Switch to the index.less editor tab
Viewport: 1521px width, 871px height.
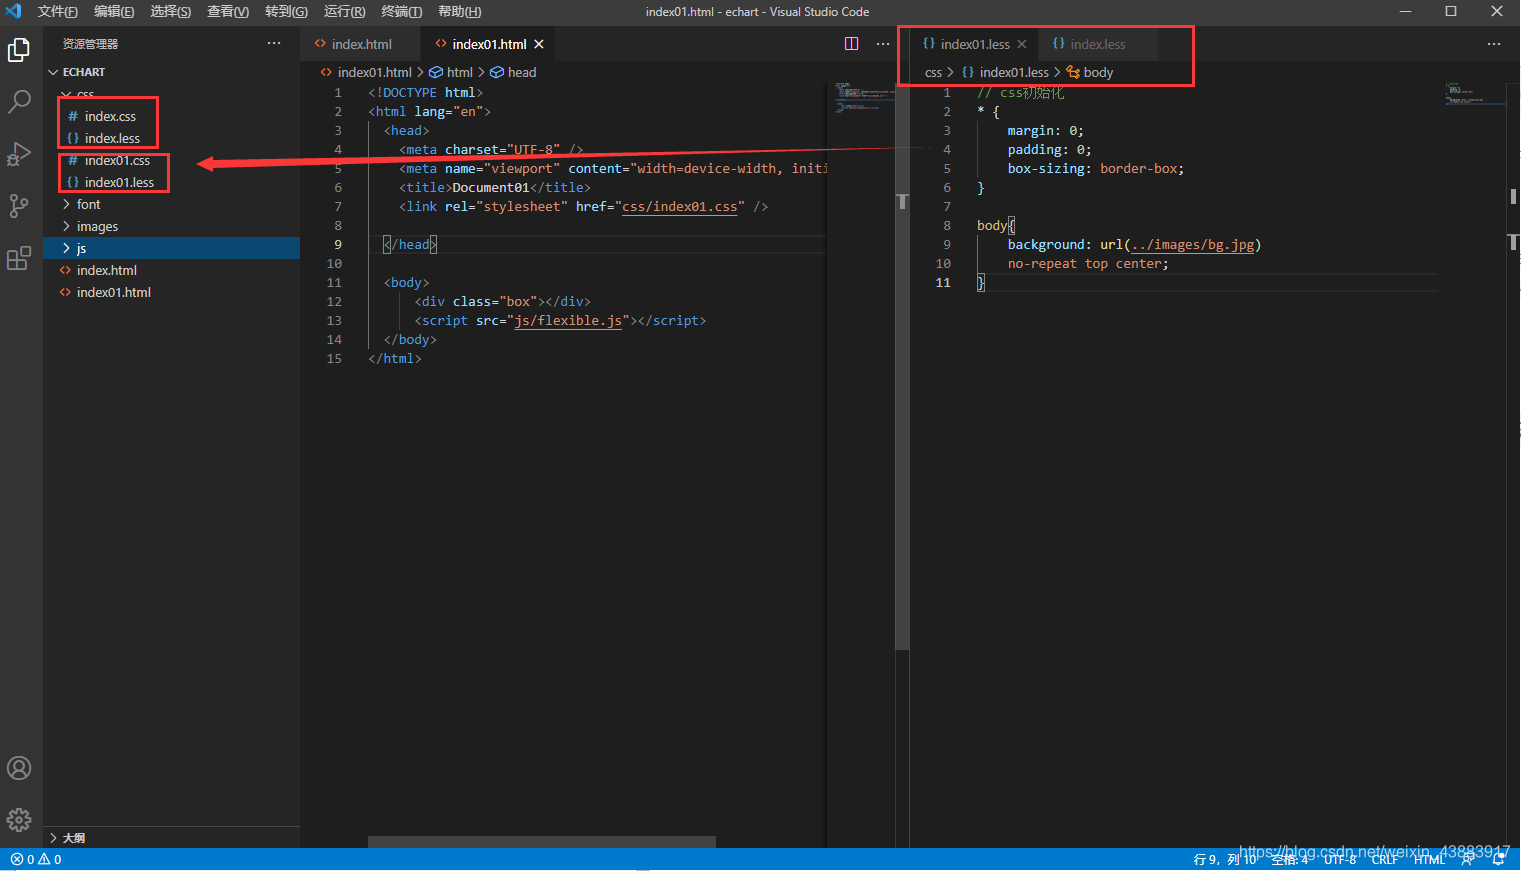click(x=1097, y=44)
